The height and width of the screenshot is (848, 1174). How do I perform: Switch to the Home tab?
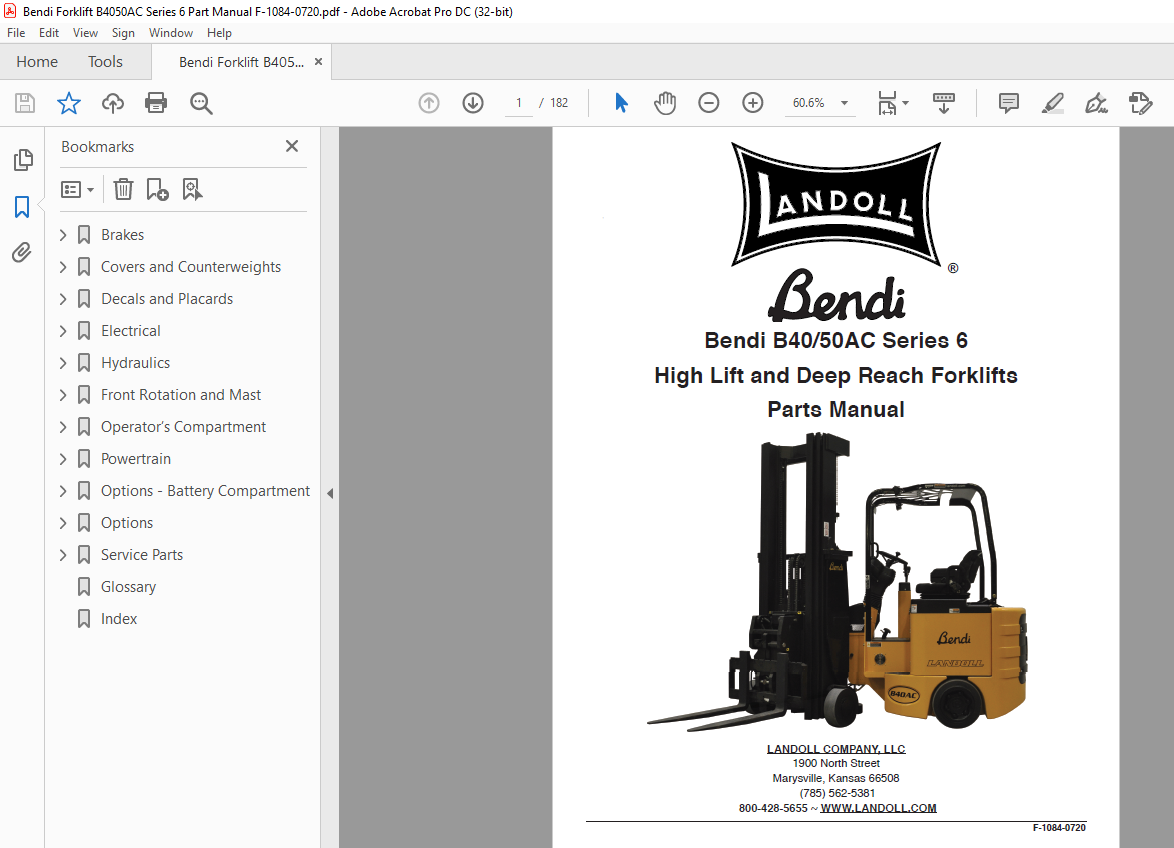point(37,61)
